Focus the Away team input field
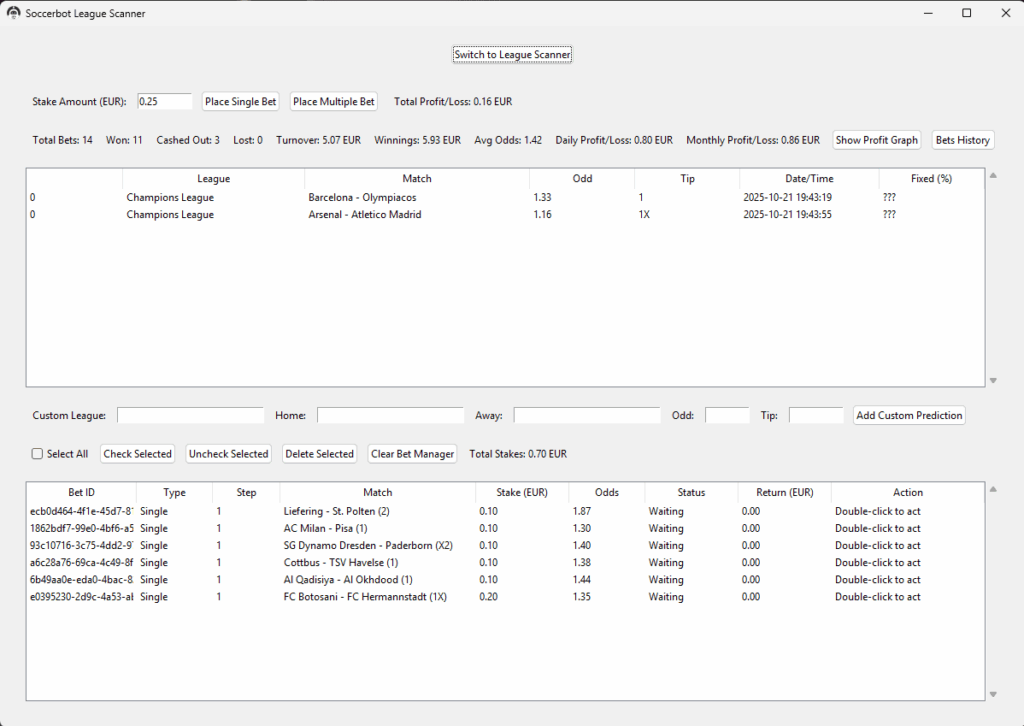This screenshot has height=726, width=1024. pyautogui.click(x=587, y=415)
